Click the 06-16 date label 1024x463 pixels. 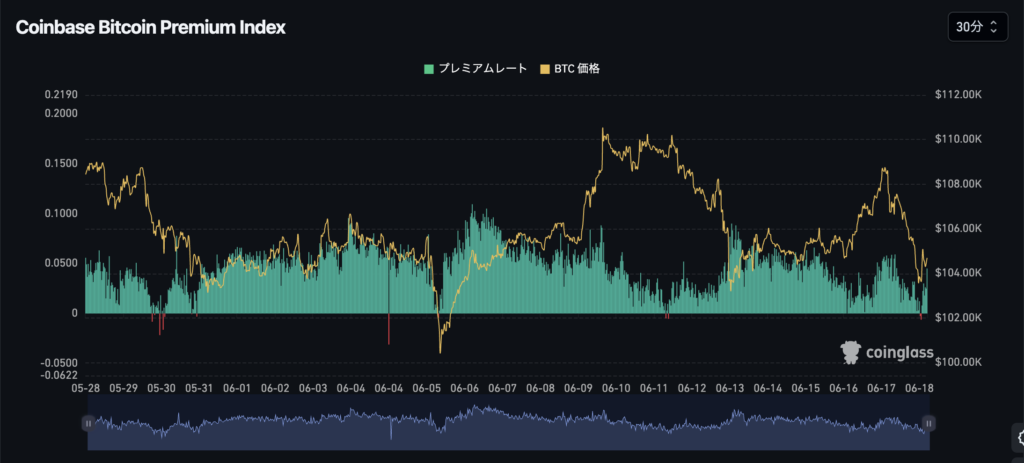tap(843, 388)
